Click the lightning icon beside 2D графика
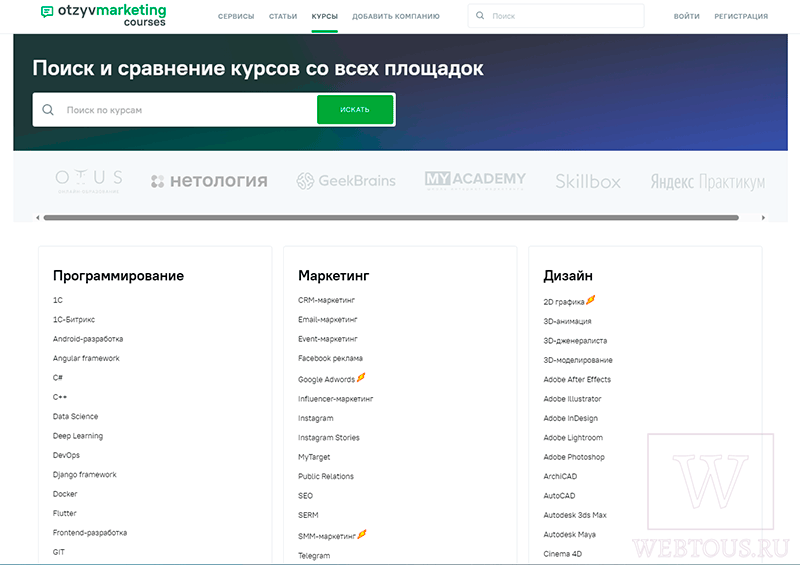This screenshot has width=800, height=565. point(590,300)
